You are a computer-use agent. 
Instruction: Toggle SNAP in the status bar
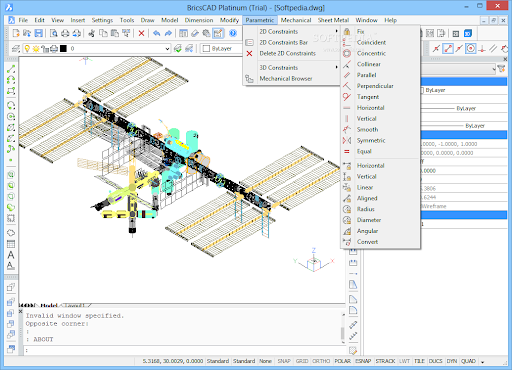pos(284,361)
